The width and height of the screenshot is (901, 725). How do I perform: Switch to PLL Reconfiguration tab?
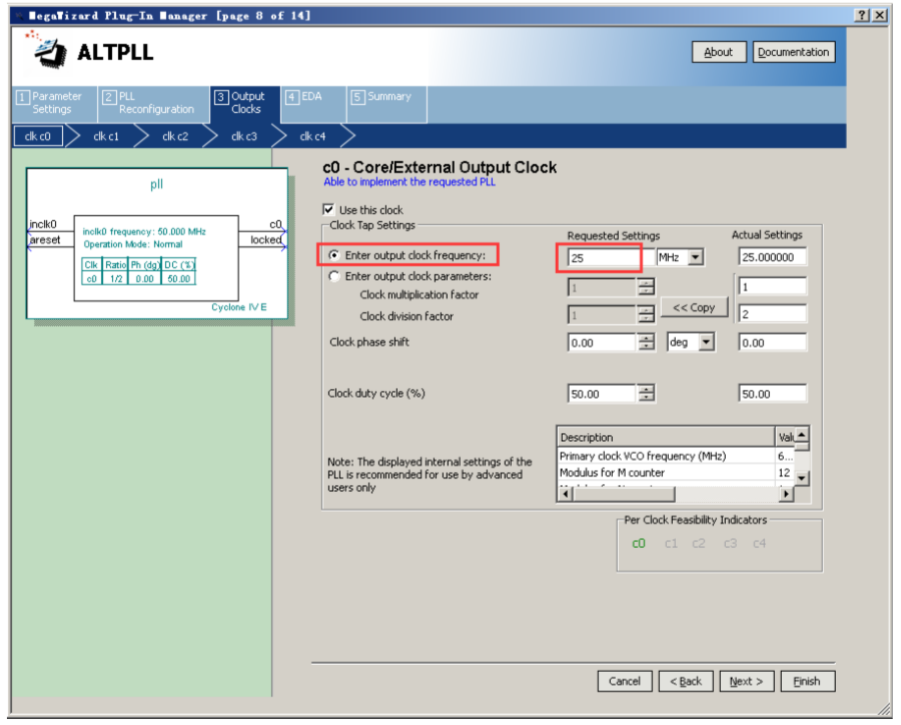click(x=153, y=104)
